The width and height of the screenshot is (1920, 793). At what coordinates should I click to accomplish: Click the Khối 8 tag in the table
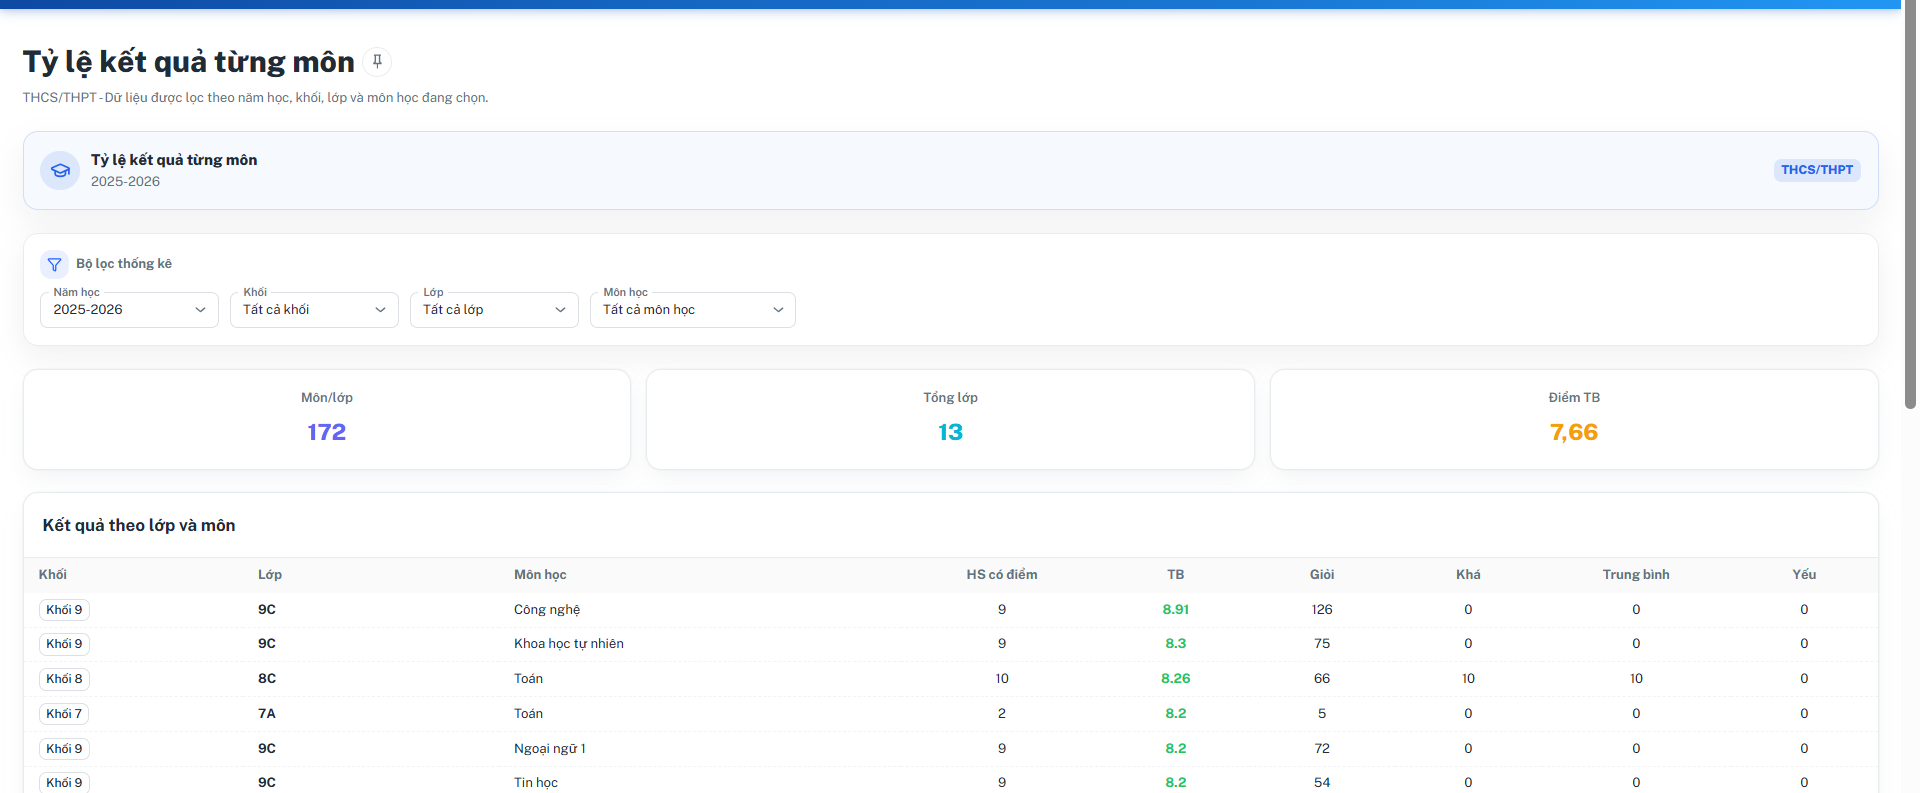coord(64,679)
